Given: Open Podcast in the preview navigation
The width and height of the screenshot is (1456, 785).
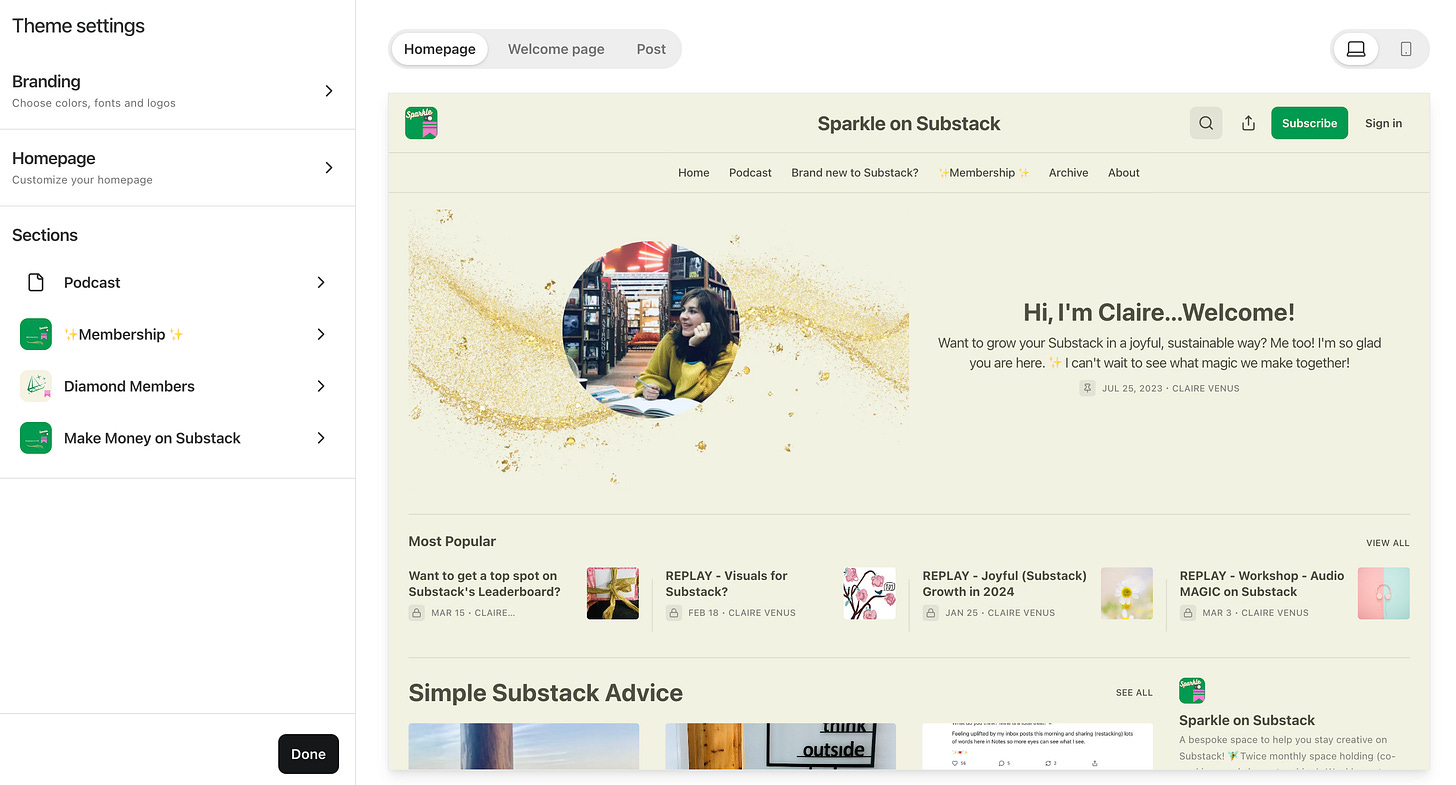Looking at the screenshot, I should tap(750, 173).
